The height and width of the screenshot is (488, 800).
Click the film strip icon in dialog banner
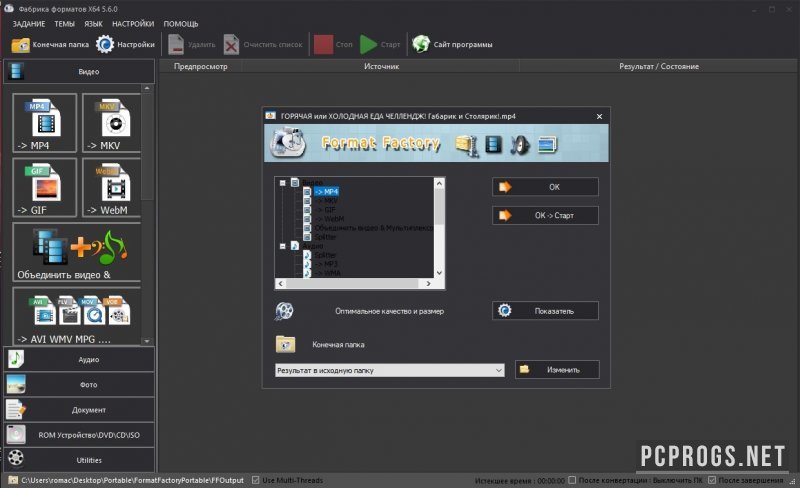click(x=493, y=144)
